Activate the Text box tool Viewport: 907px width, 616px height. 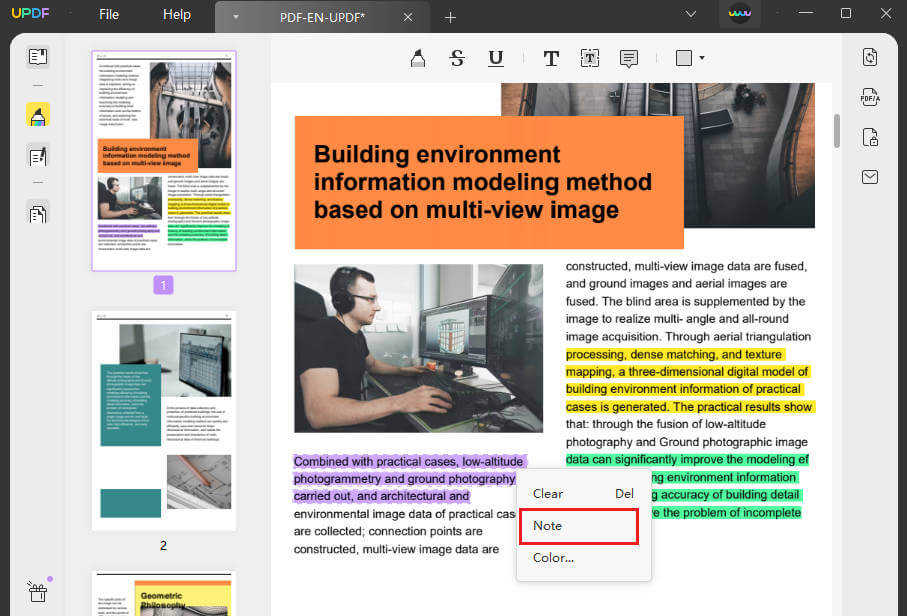coord(590,57)
